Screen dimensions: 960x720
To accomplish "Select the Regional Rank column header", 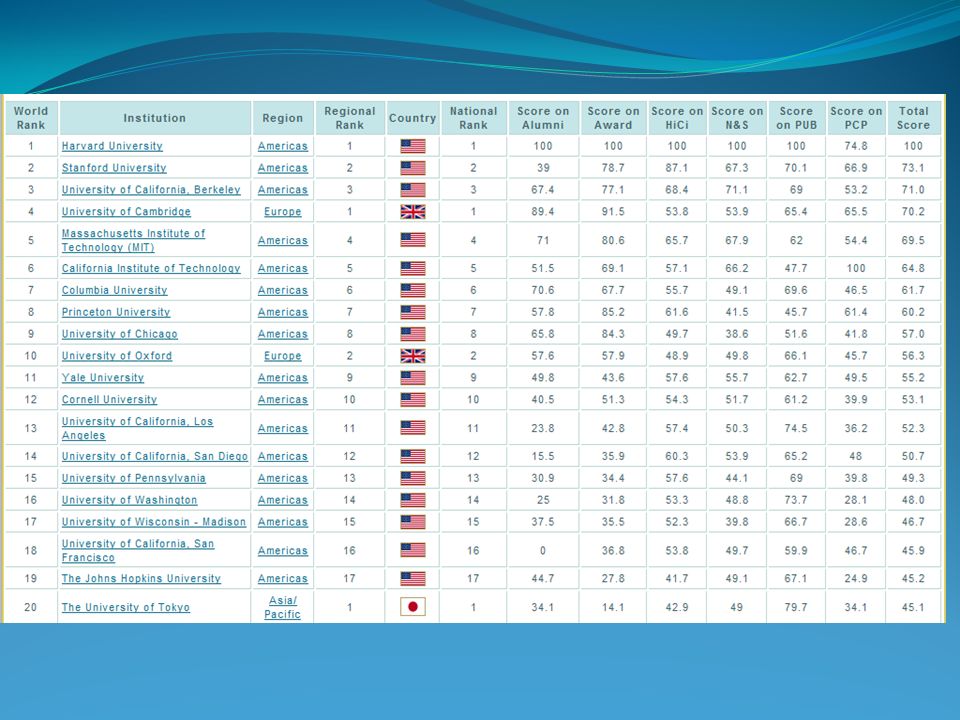I will click(350, 118).
